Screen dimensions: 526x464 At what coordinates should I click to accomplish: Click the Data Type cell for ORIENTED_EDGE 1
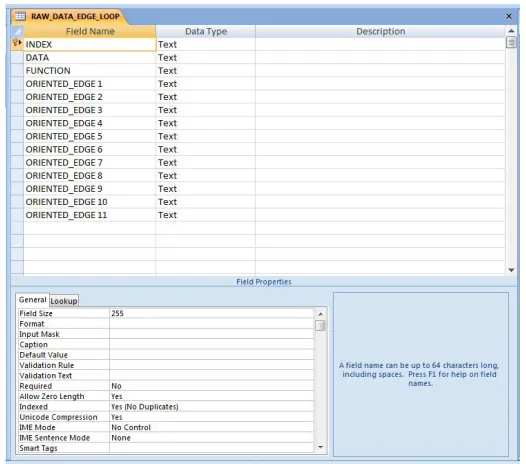205,84
